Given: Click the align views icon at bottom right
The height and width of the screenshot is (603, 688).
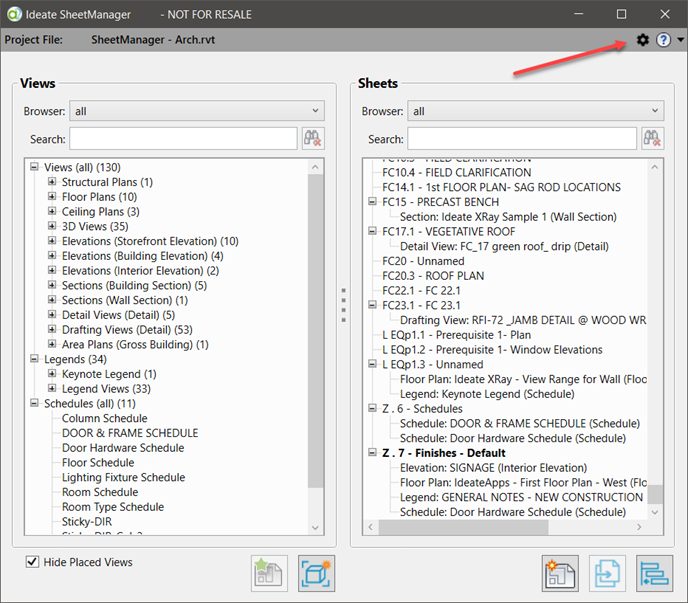Looking at the screenshot, I should click(x=654, y=574).
